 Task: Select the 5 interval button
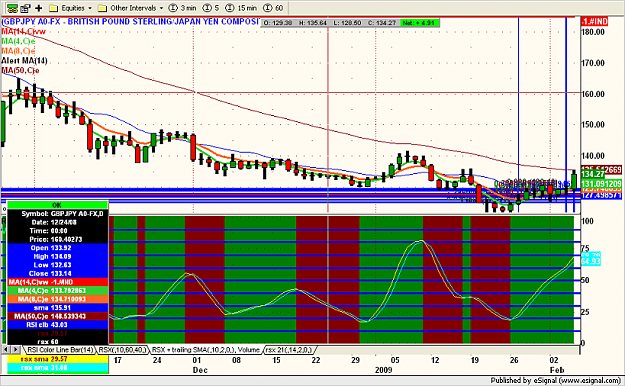211,8
